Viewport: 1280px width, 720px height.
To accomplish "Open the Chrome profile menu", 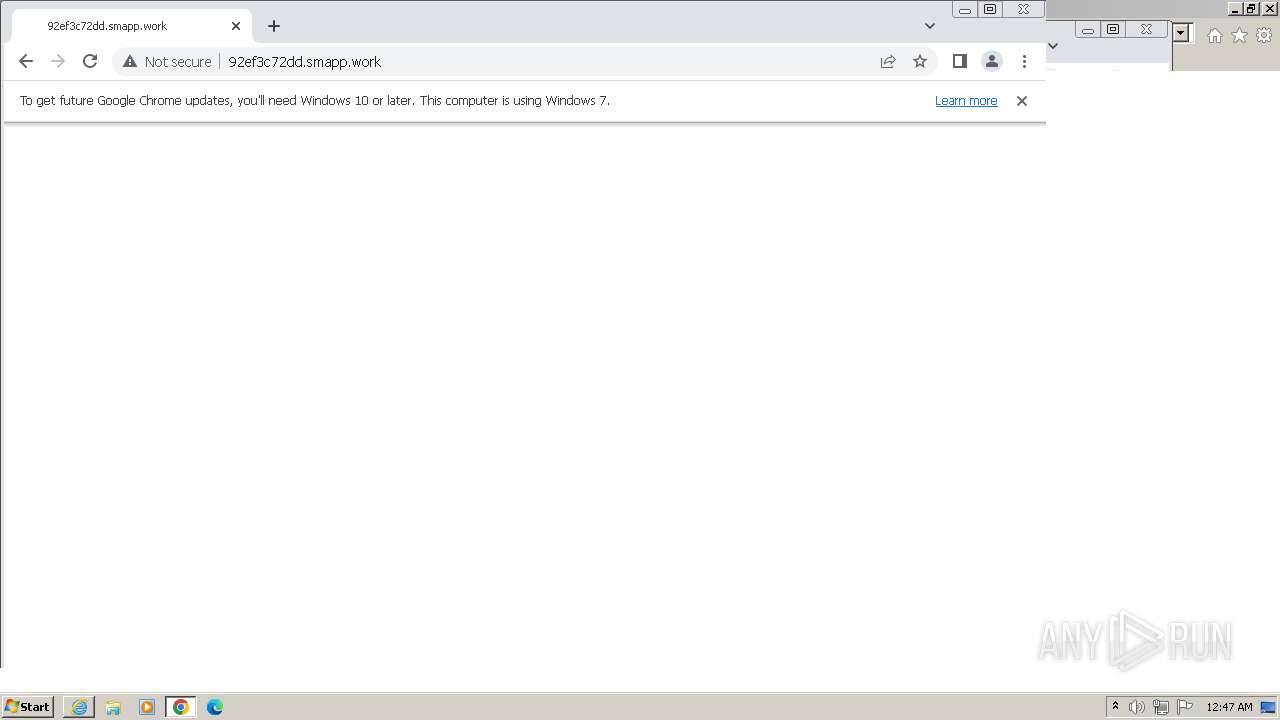I will (992, 61).
